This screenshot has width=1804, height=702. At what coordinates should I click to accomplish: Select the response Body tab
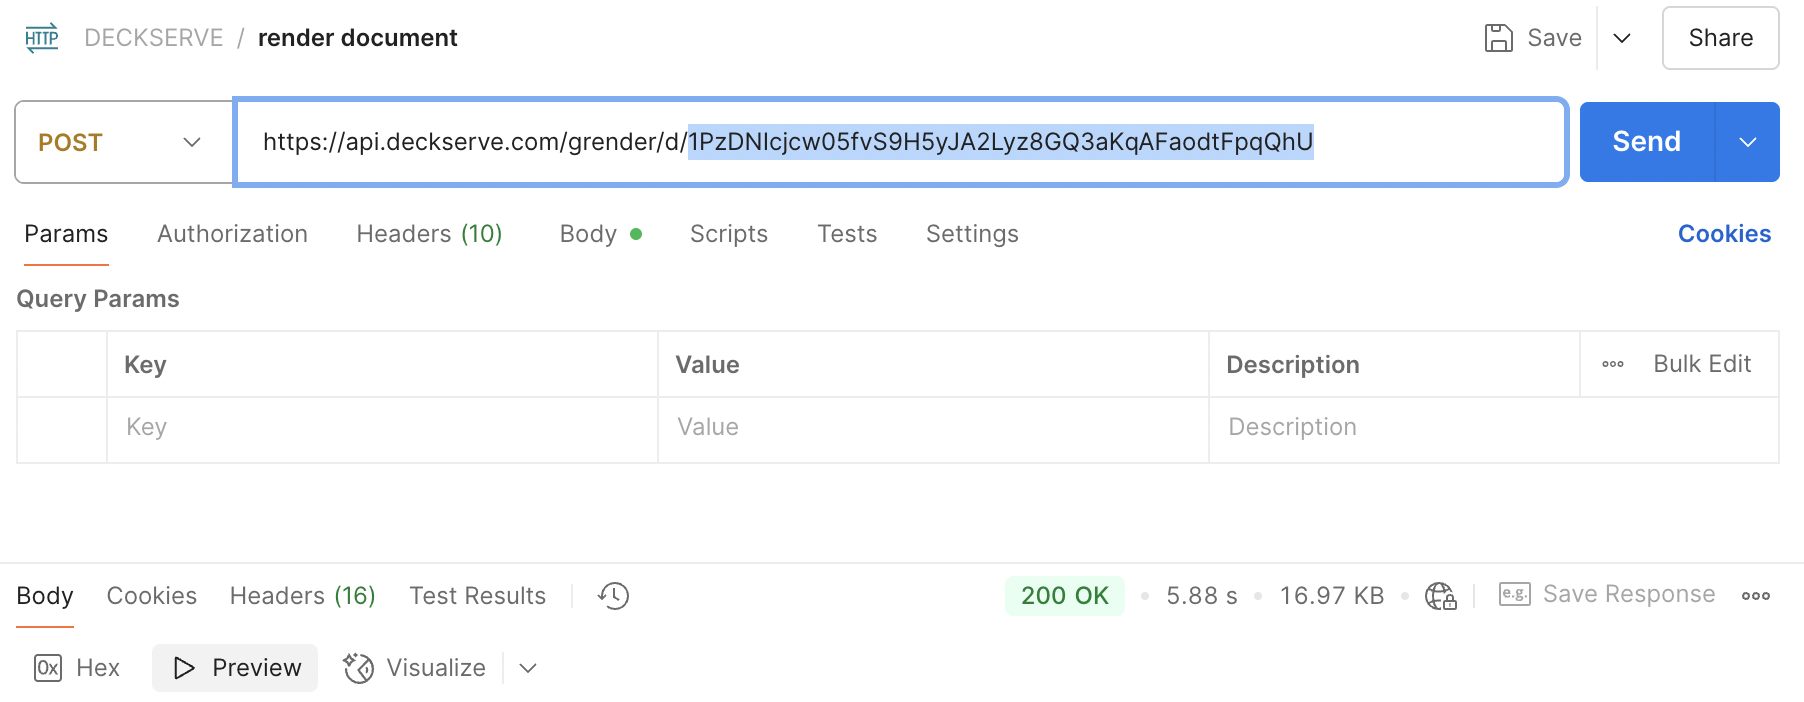tap(45, 596)
